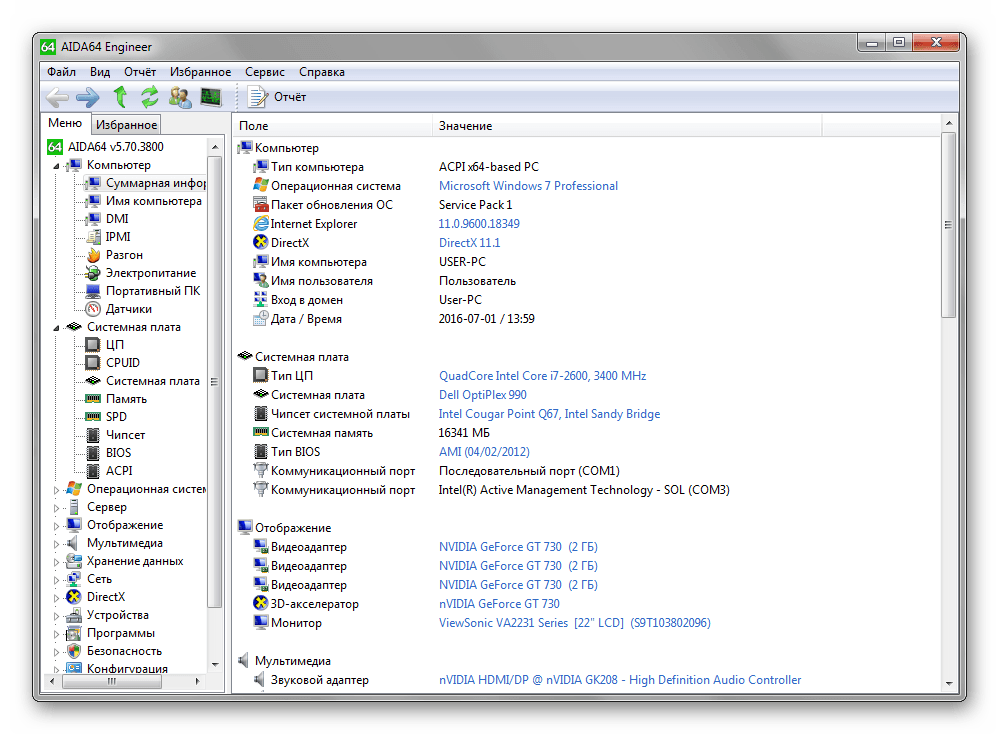The image size is (999, 734).
Task: Click the Отчёт toolbar button
Action: pyautogui.click(x=277, y=97)
